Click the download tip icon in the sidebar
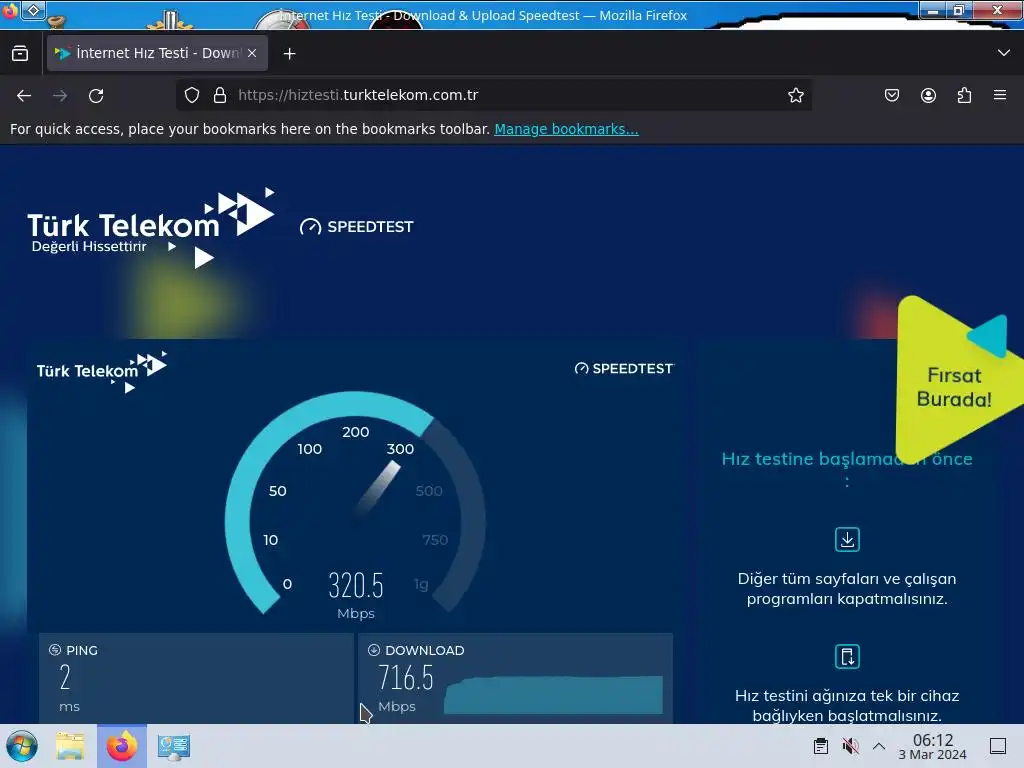The width and height of the screenshot is (1024, 768). 847,539
